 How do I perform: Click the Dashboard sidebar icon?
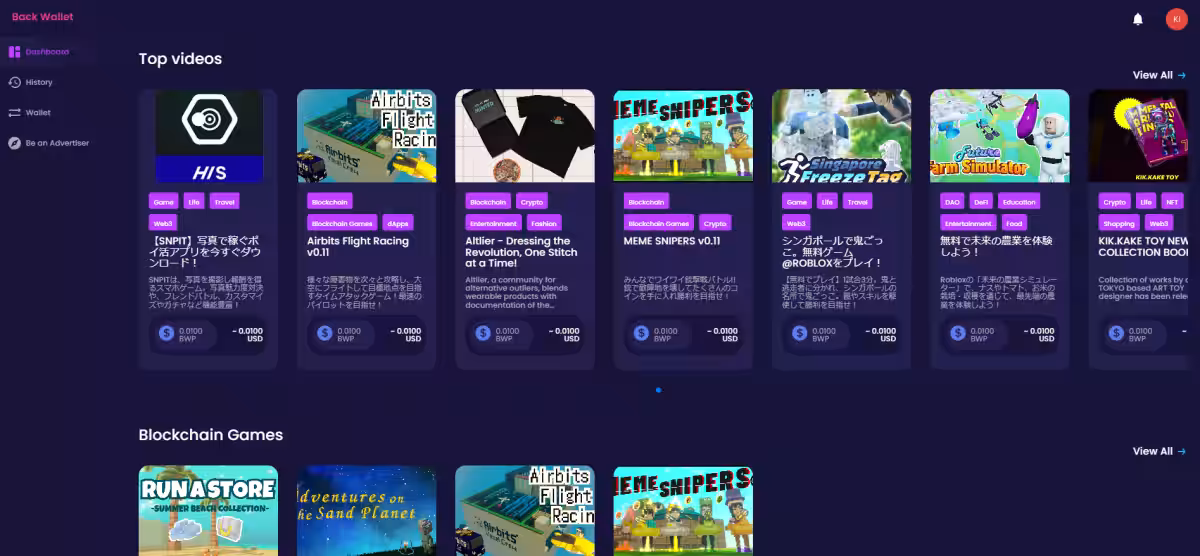14,52
